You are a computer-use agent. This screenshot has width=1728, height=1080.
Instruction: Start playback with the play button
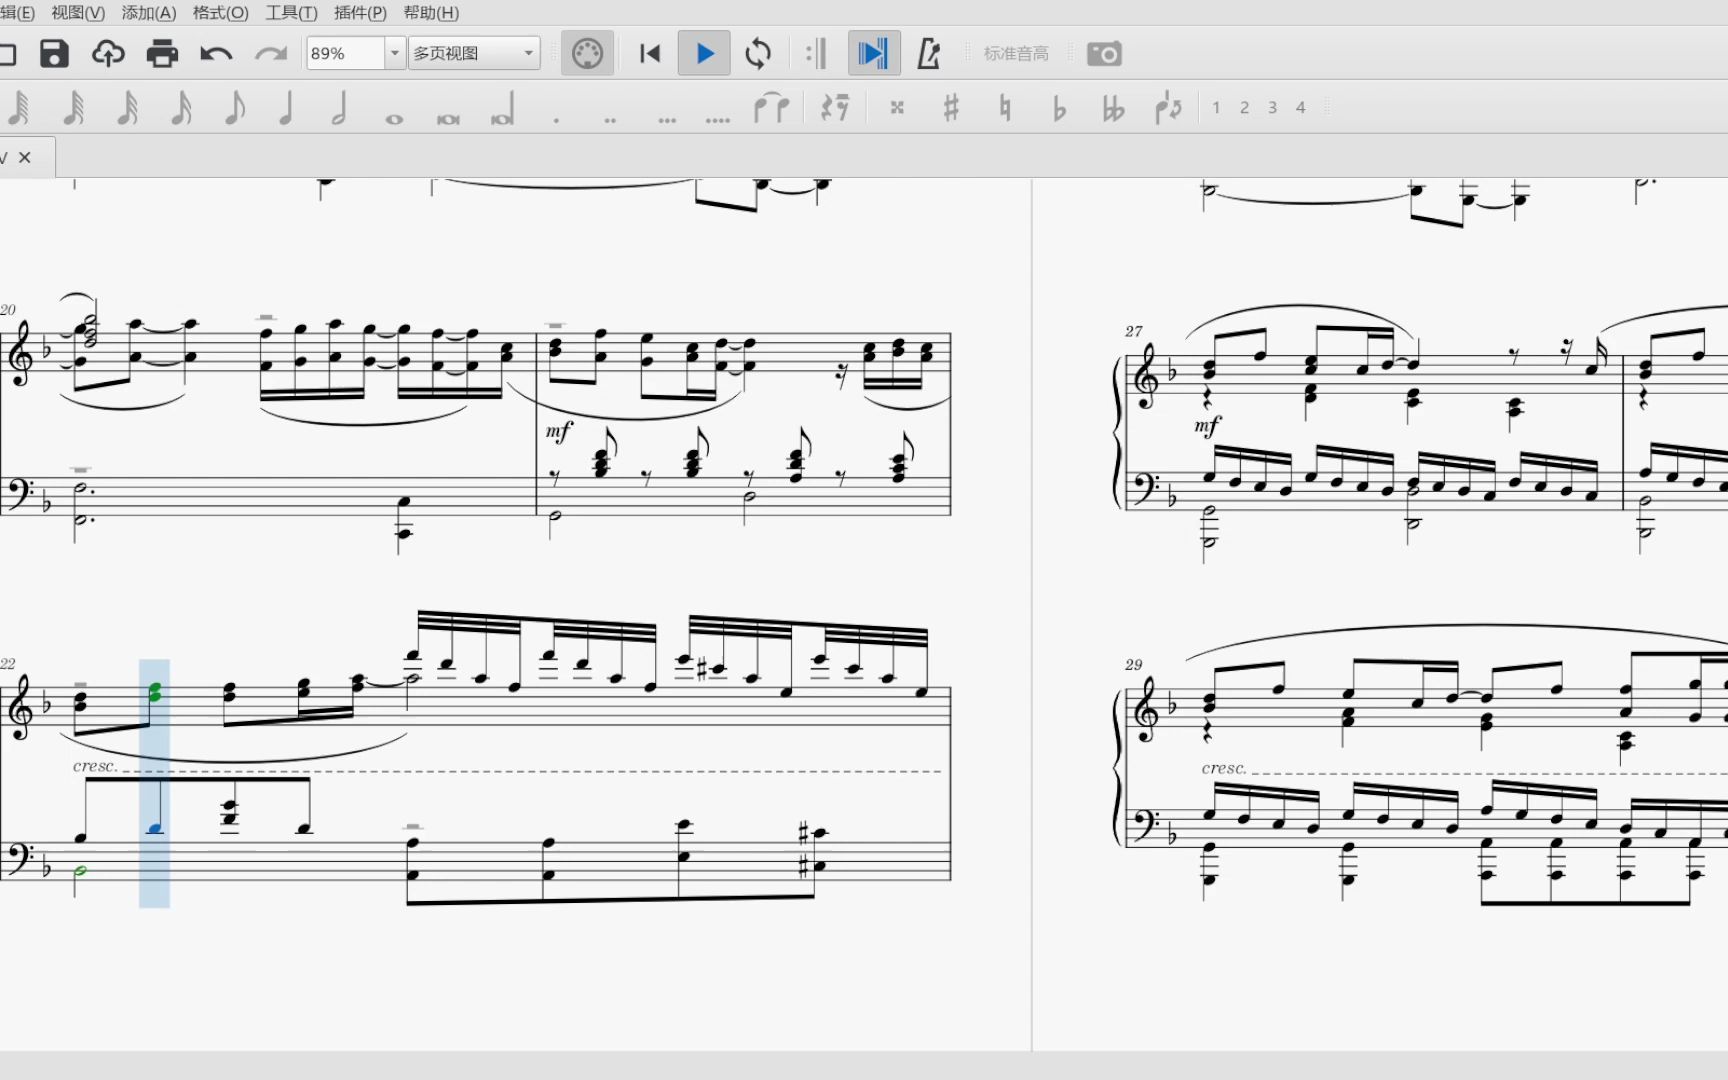coord(704,53)
